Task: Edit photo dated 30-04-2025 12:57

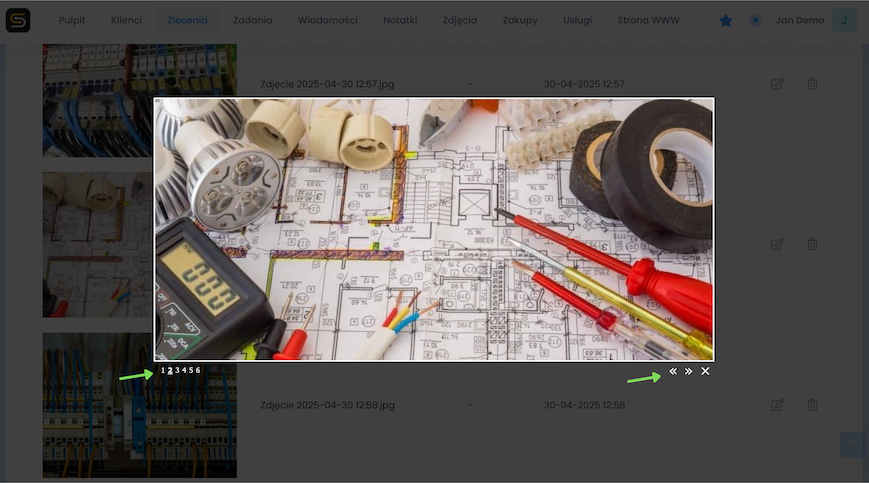Action: coord(778,84)
